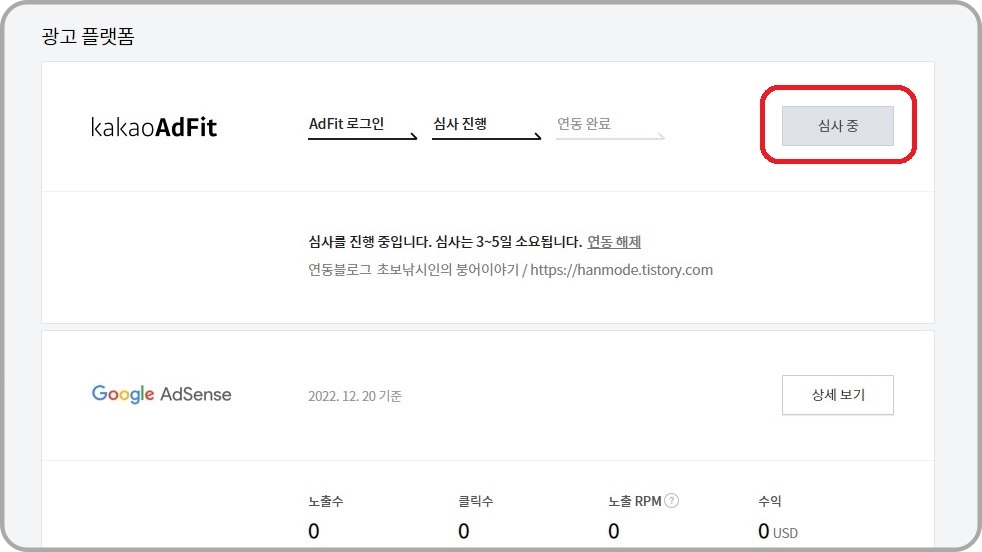The width and height of the screenshot is (982, 552).
Task: Click the 광고 플랫폼 heading
Action: pos(88,36)
